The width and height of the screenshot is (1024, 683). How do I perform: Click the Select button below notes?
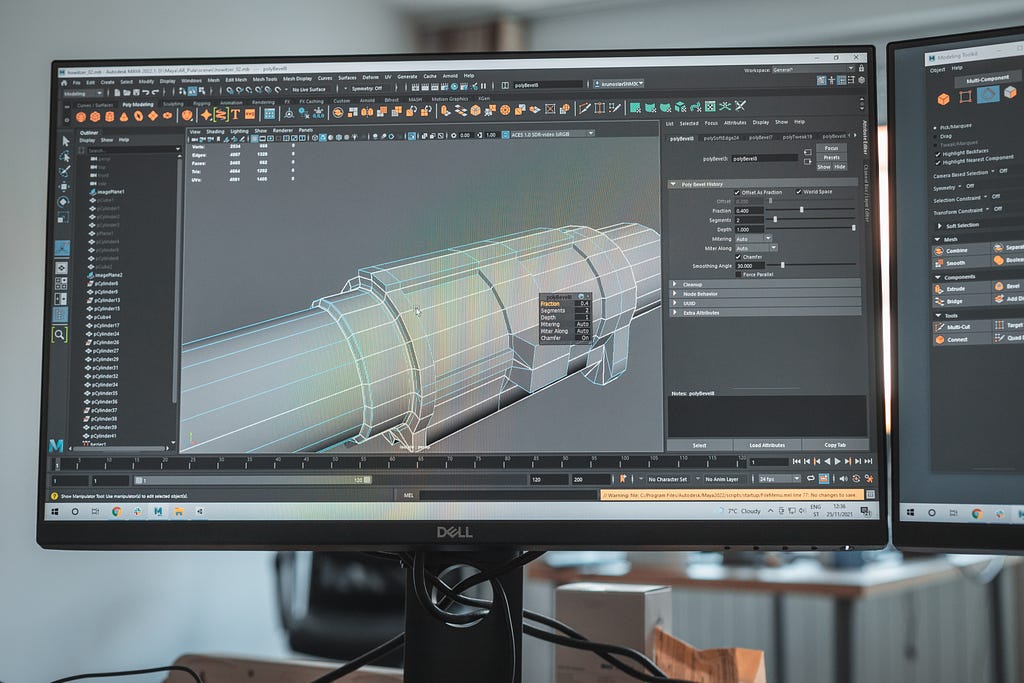pos(699,445)
